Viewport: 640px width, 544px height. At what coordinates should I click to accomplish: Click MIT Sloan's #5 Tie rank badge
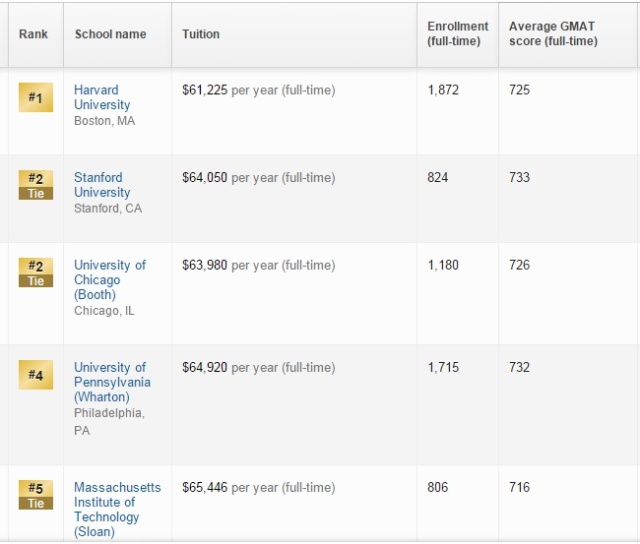pos(35,495)
